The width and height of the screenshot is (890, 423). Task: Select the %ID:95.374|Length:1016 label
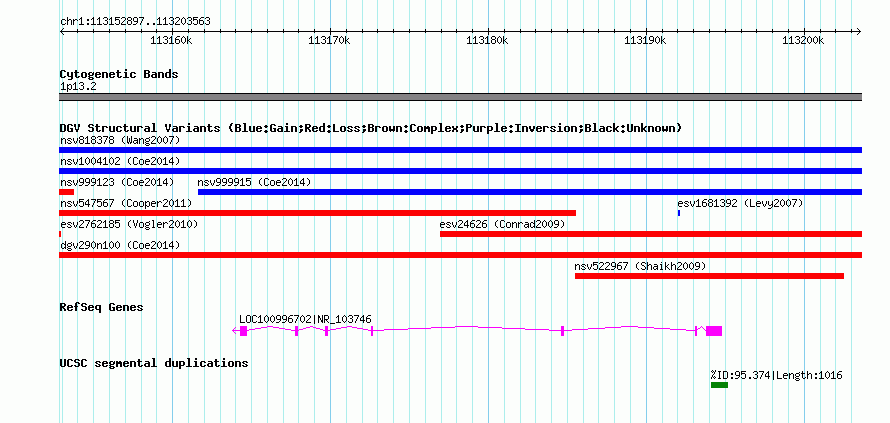tap(776, 375)
